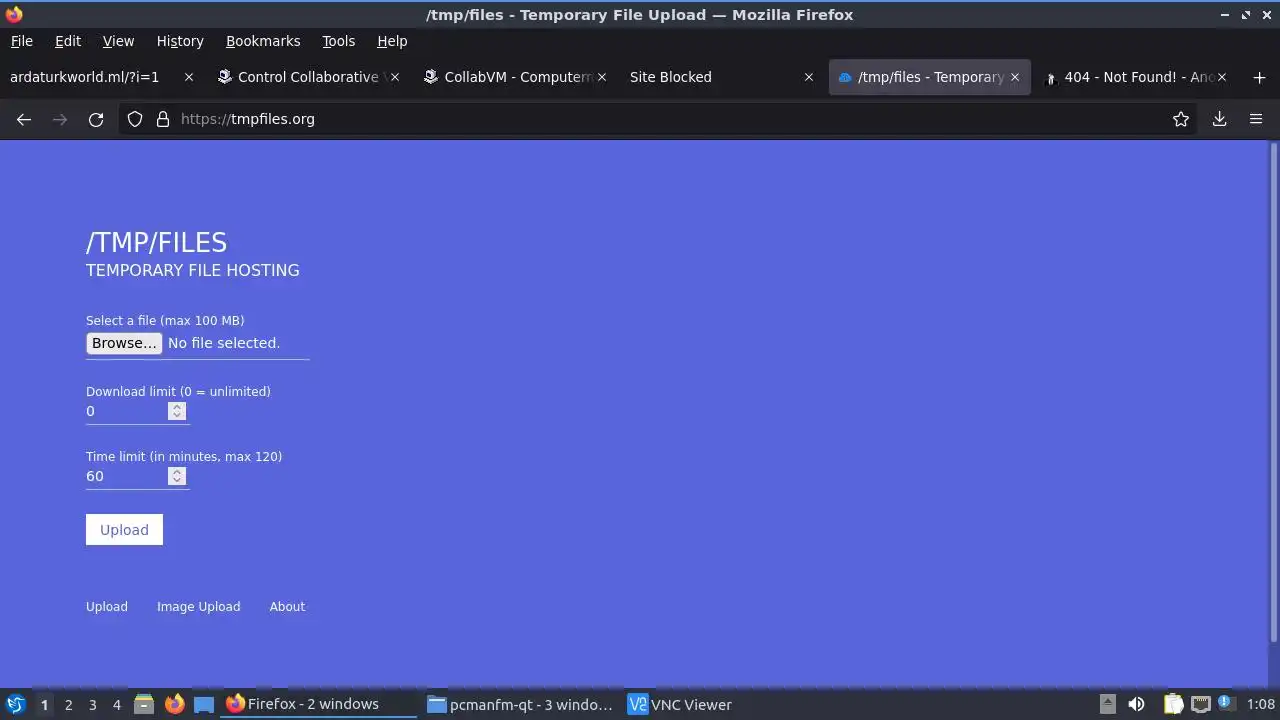This screenshot has height=720, width=1280.
Task: Open the Edit menu
Action: (x=68, y=41)
